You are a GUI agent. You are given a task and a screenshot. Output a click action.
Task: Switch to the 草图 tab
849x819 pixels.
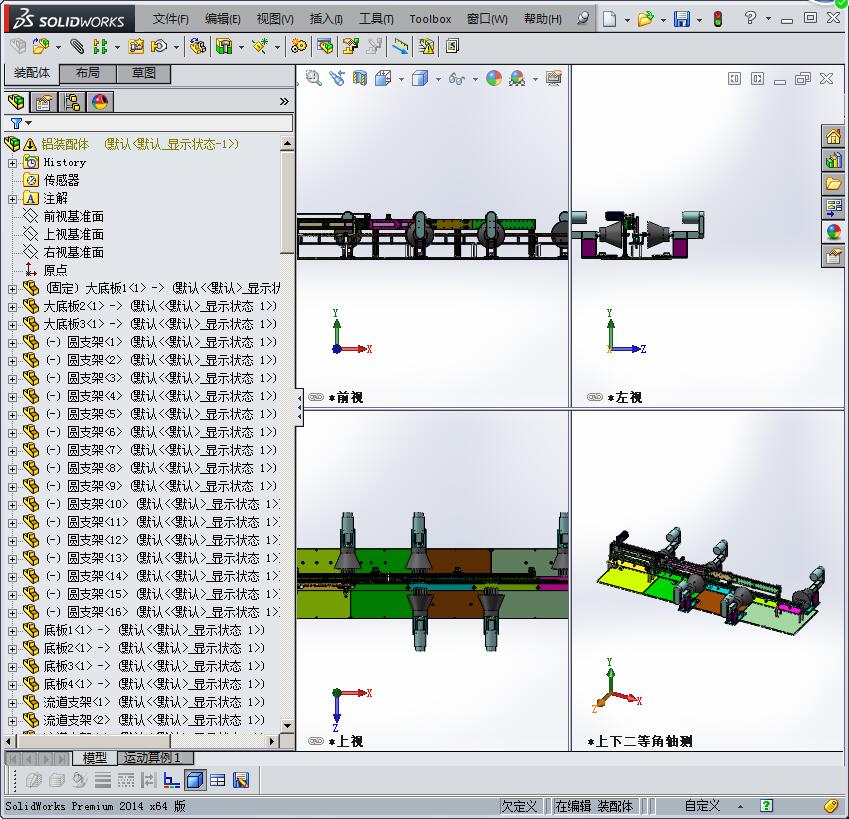coord(143,73)
